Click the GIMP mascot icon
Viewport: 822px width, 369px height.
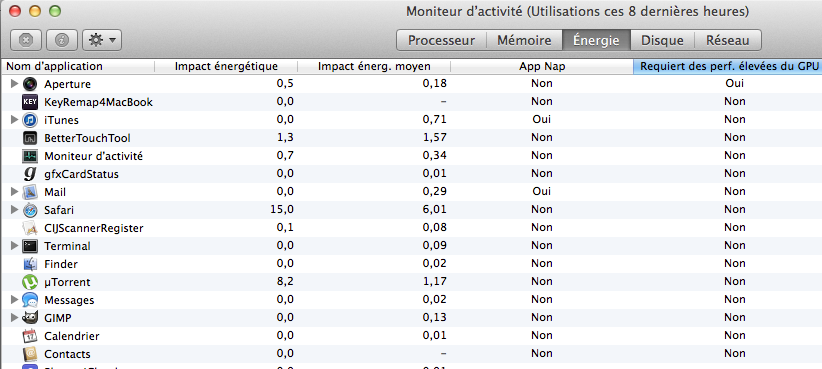click(30, 318)
